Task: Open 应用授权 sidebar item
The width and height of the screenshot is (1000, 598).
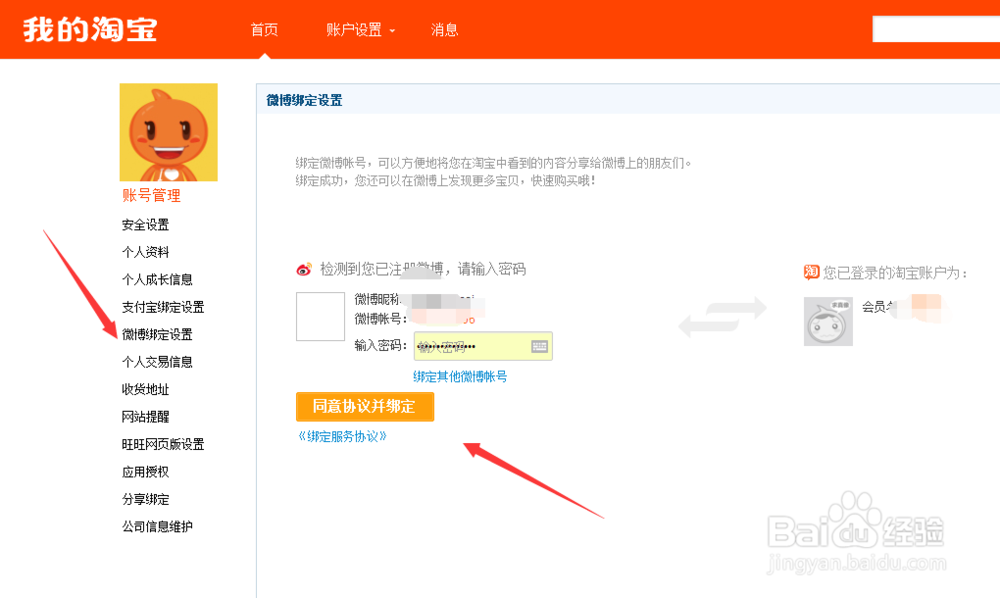Action: (x=145, y=471)
